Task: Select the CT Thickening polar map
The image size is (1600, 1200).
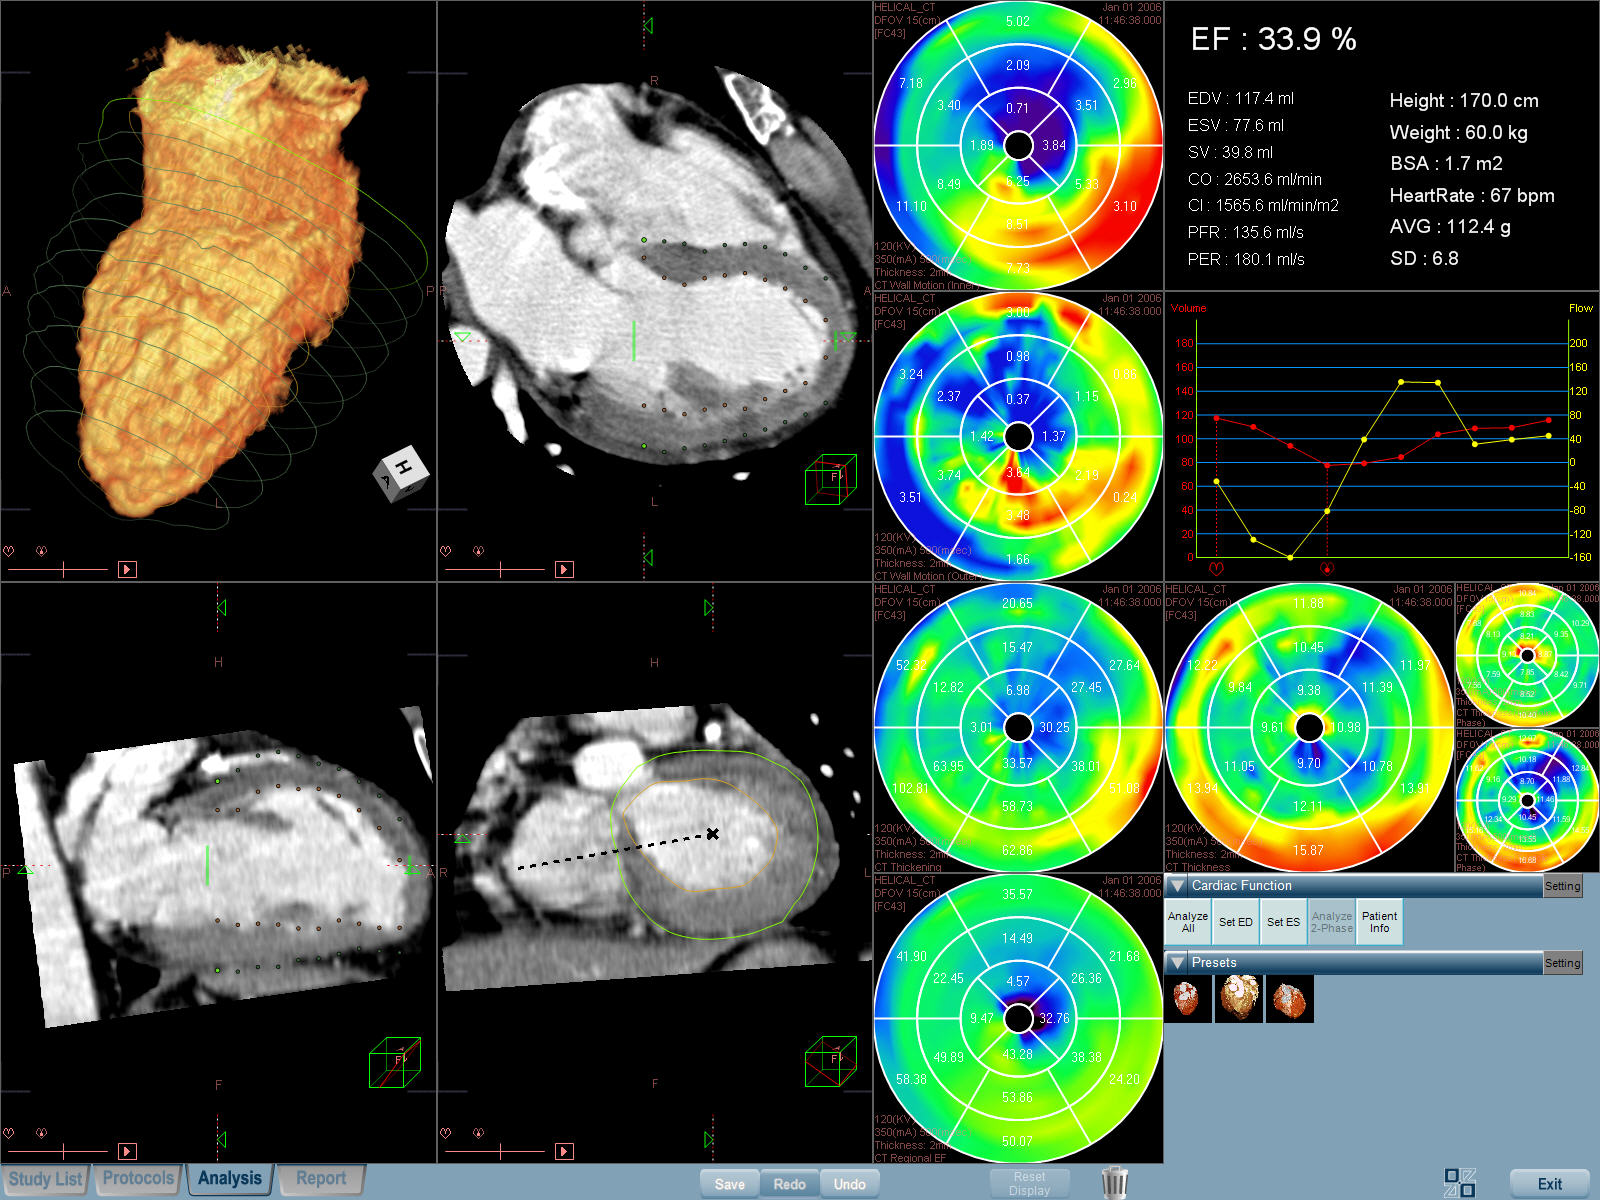Action: click(x=1018, y=728)
